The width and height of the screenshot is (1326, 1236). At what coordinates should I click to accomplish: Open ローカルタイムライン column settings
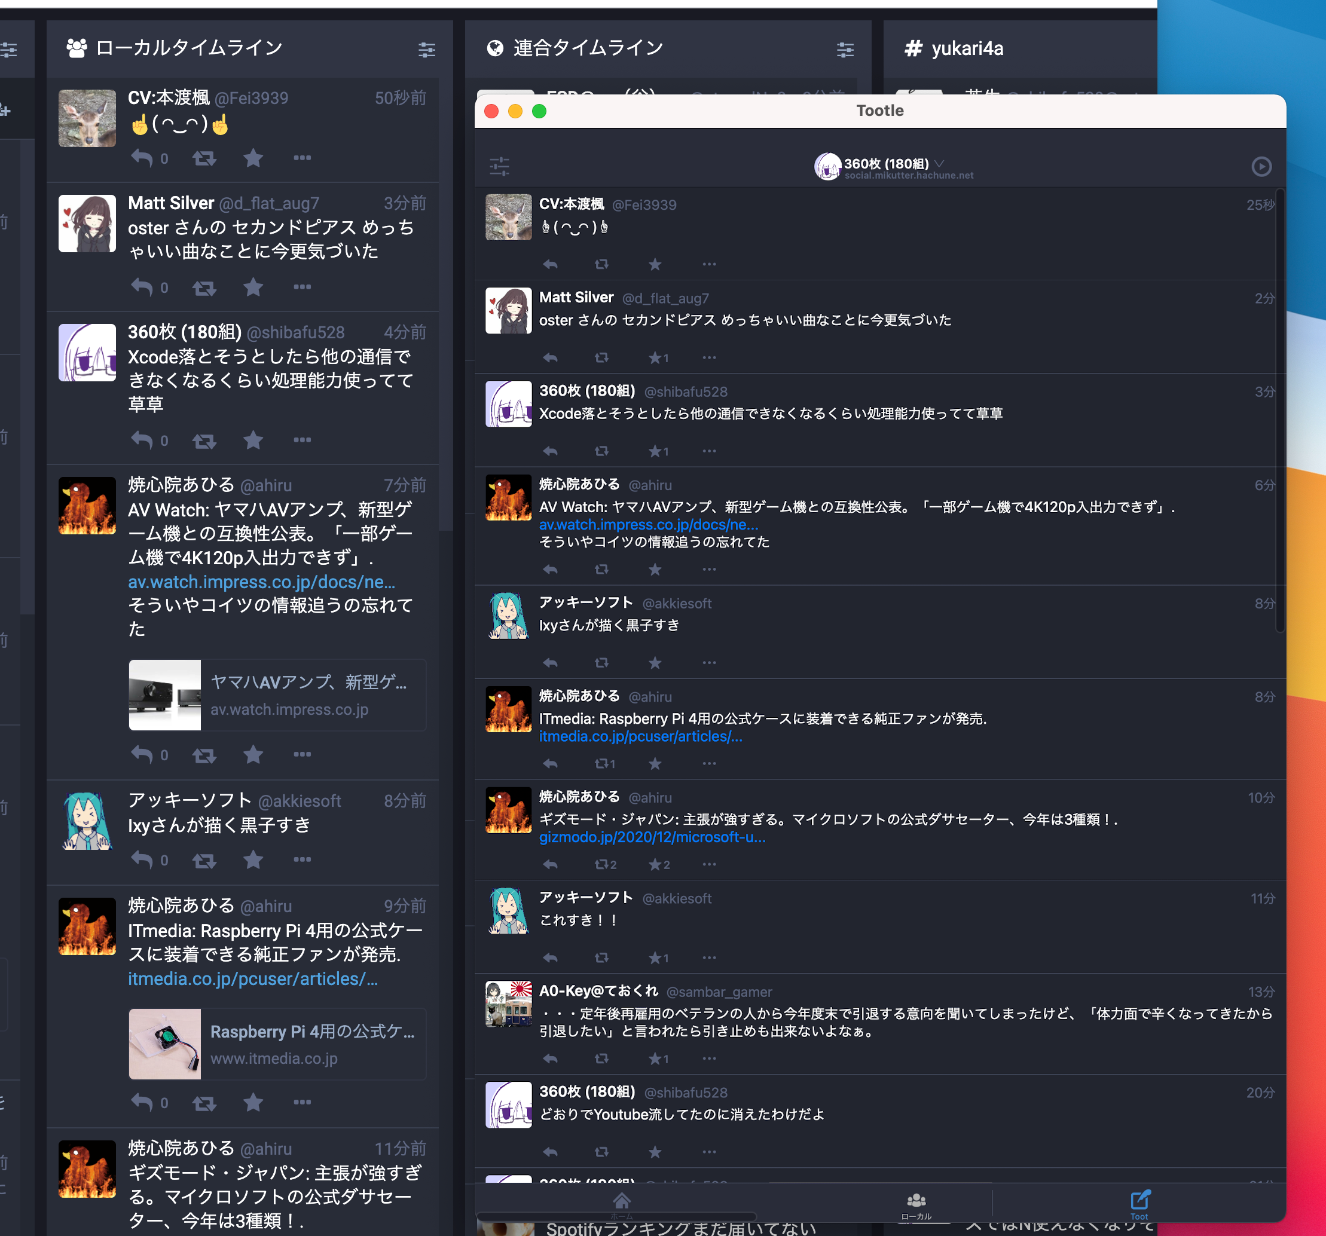point(426,49)
